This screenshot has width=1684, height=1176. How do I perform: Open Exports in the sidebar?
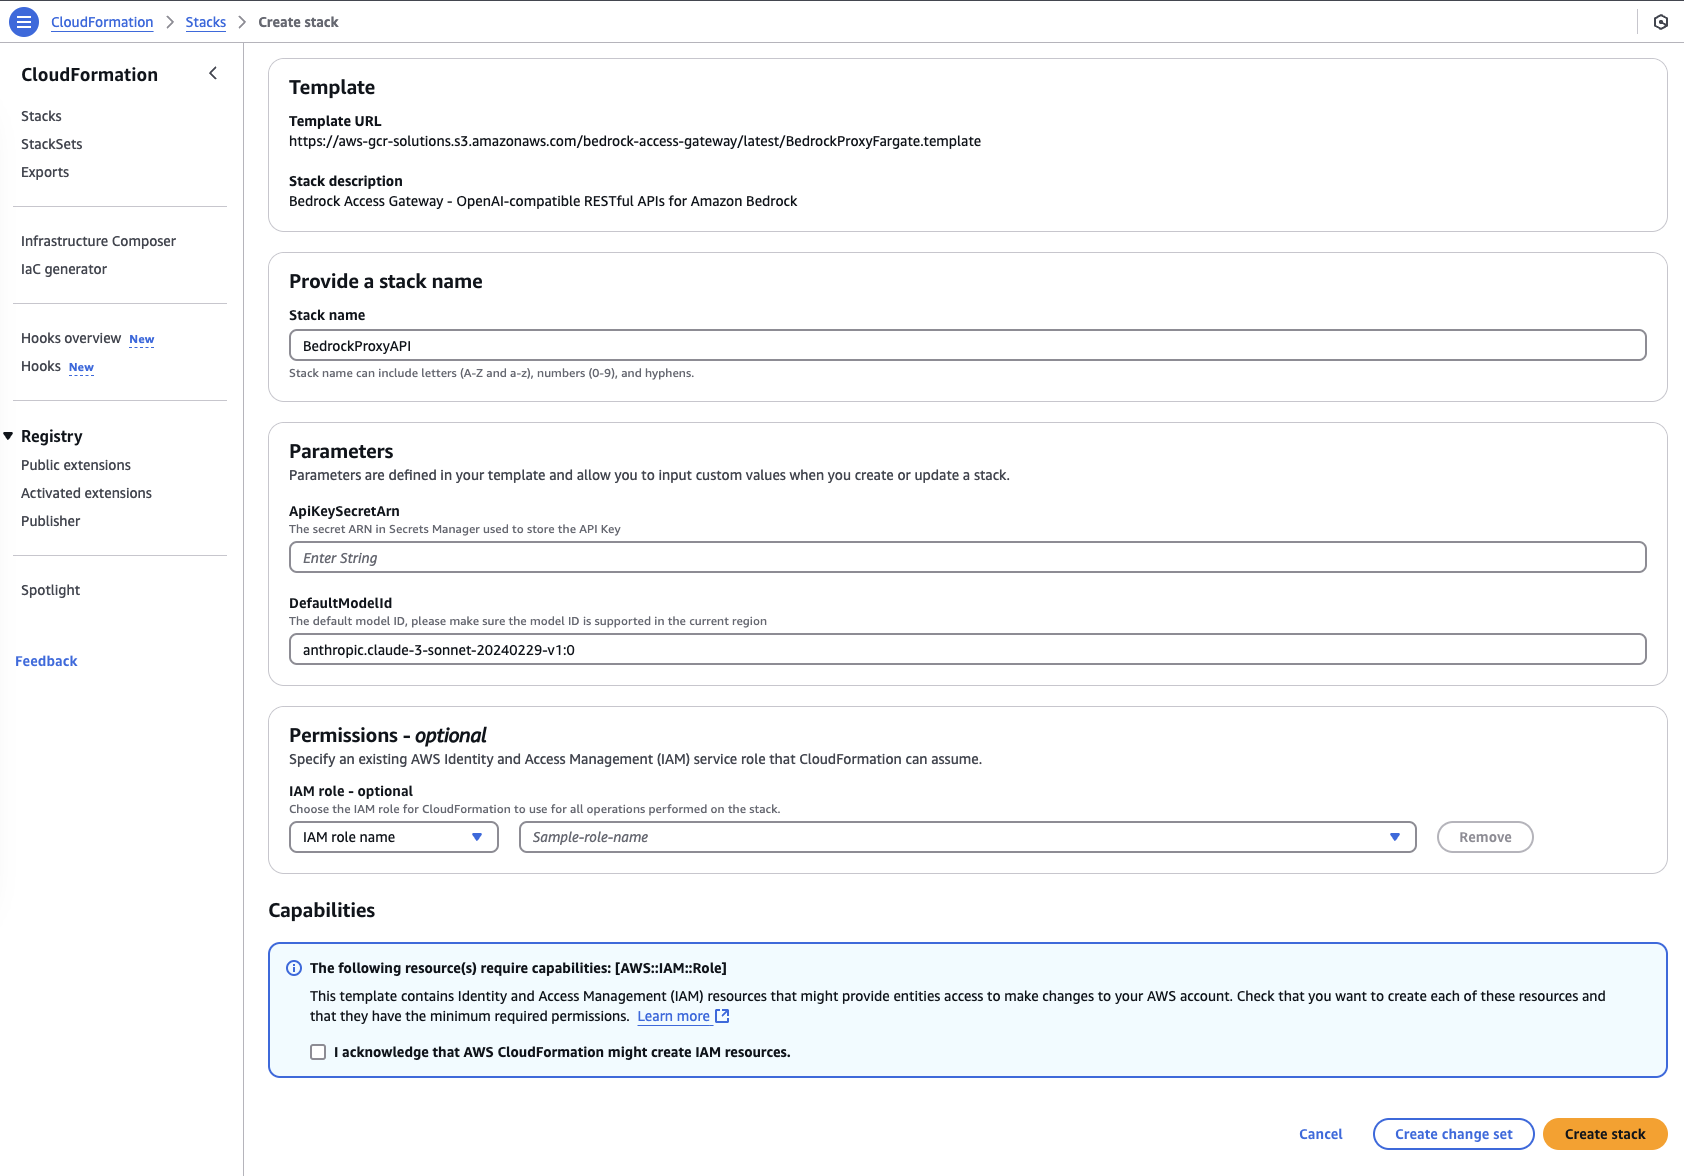pyautogui.click(x=45, y=172)
